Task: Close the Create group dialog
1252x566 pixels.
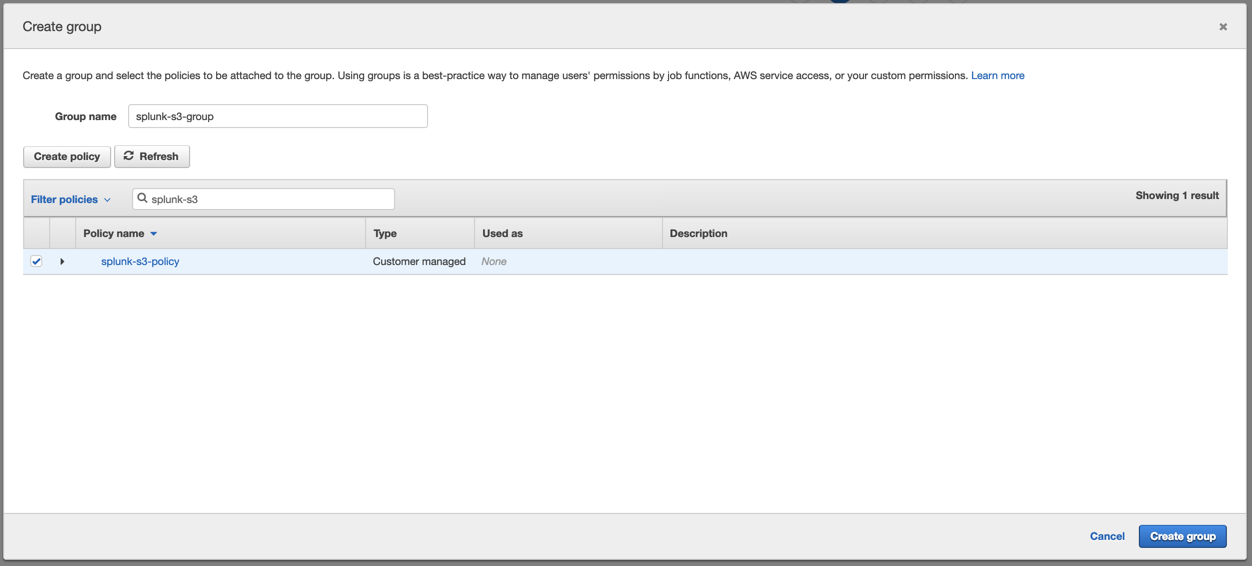Action: point(1222,27)
